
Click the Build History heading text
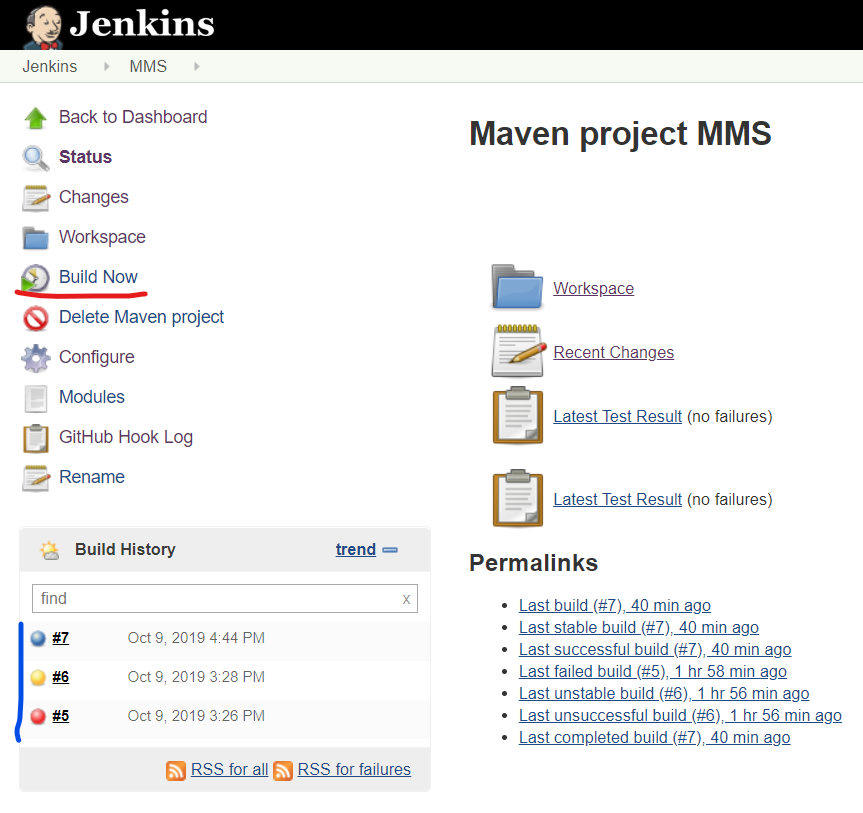pos(125,549)
